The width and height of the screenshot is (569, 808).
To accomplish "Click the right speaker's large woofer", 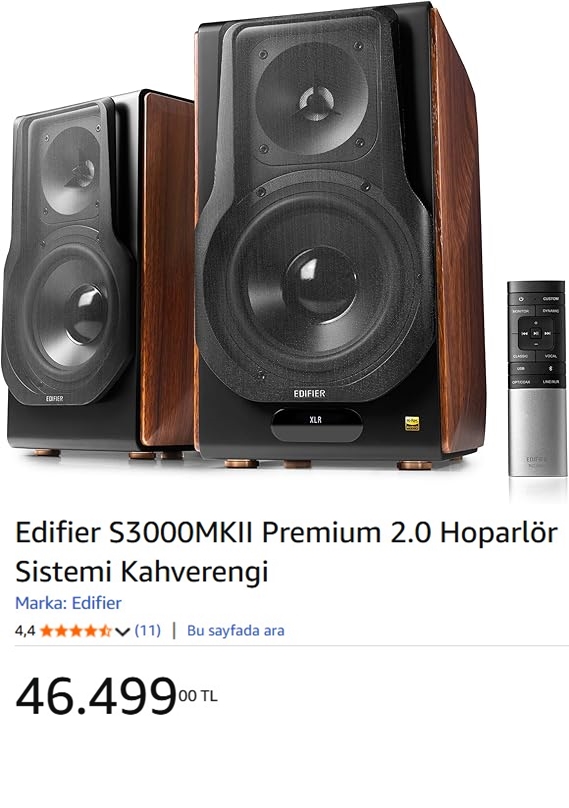I will [314, 284].
